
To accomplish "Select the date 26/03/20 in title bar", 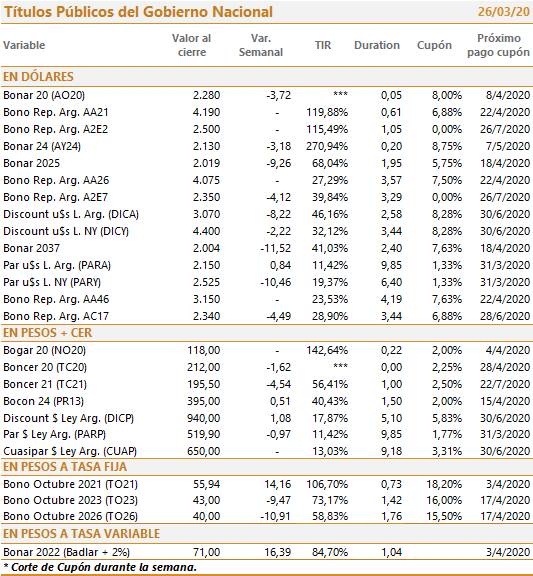I will pyautogui.click(x=504, y=12).
